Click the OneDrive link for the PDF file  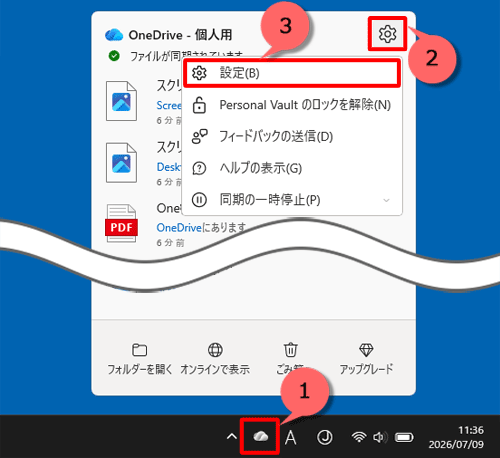pos(179,228)
